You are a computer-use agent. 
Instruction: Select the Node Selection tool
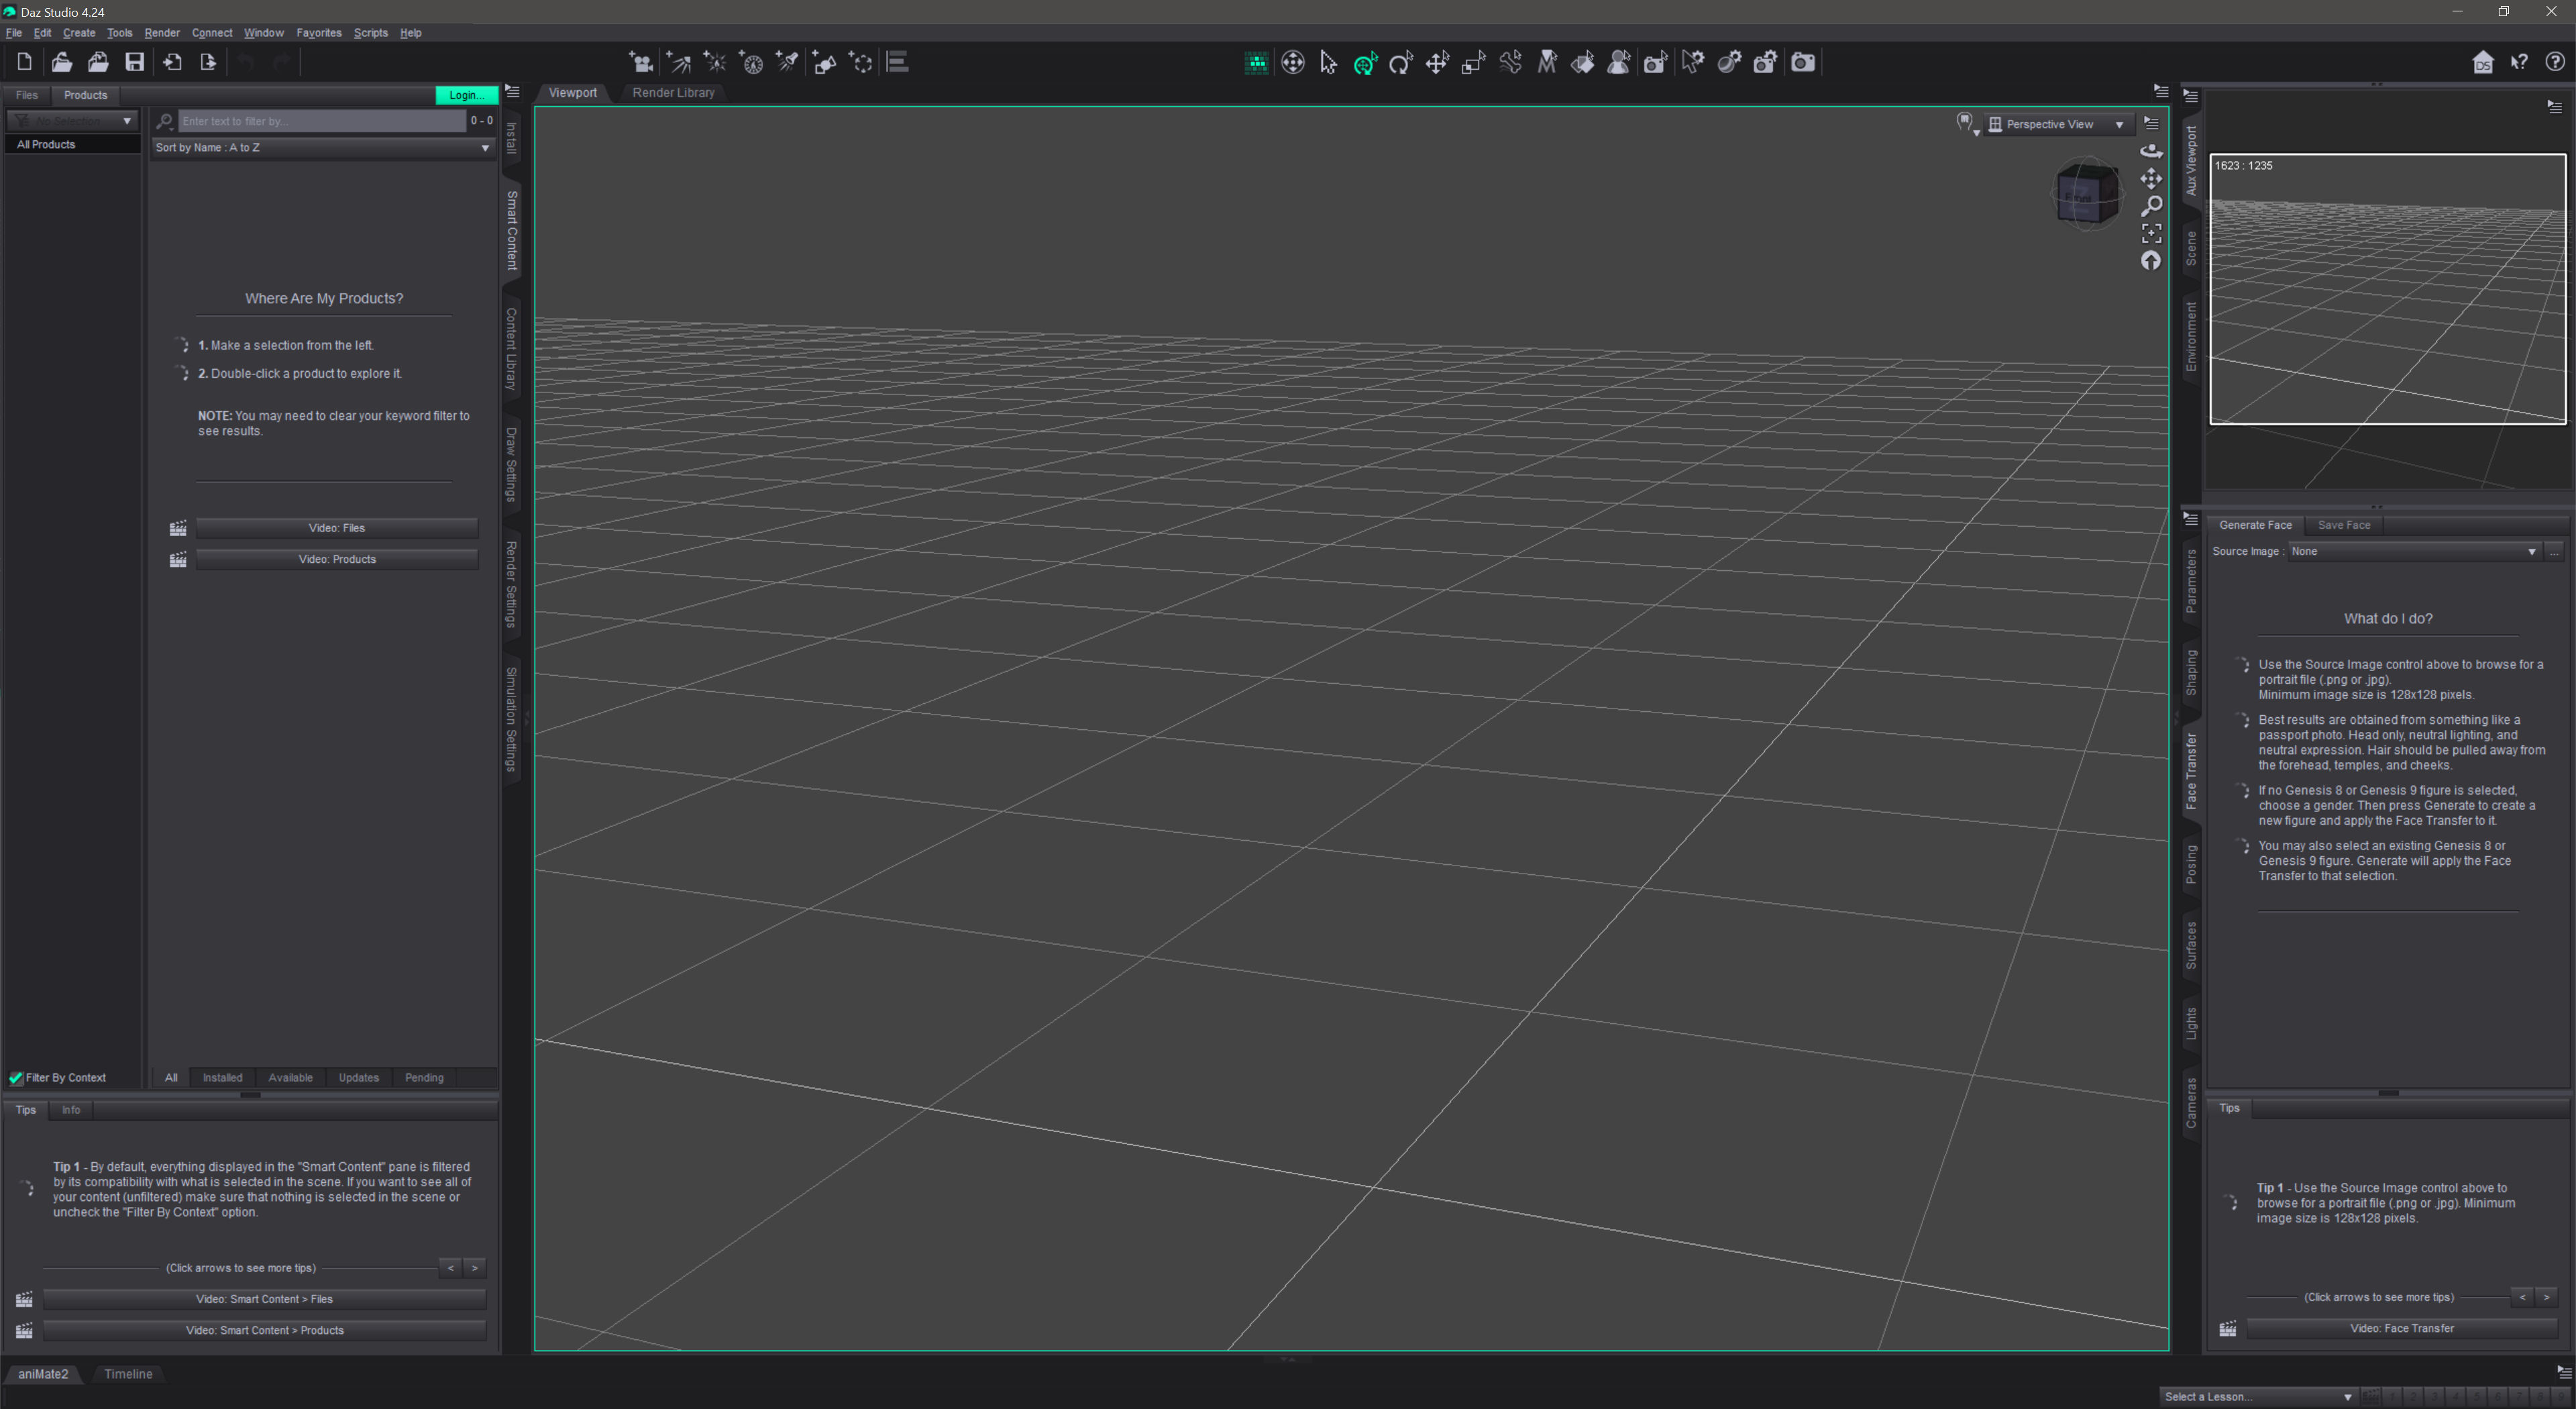(x=1328, y=62)
